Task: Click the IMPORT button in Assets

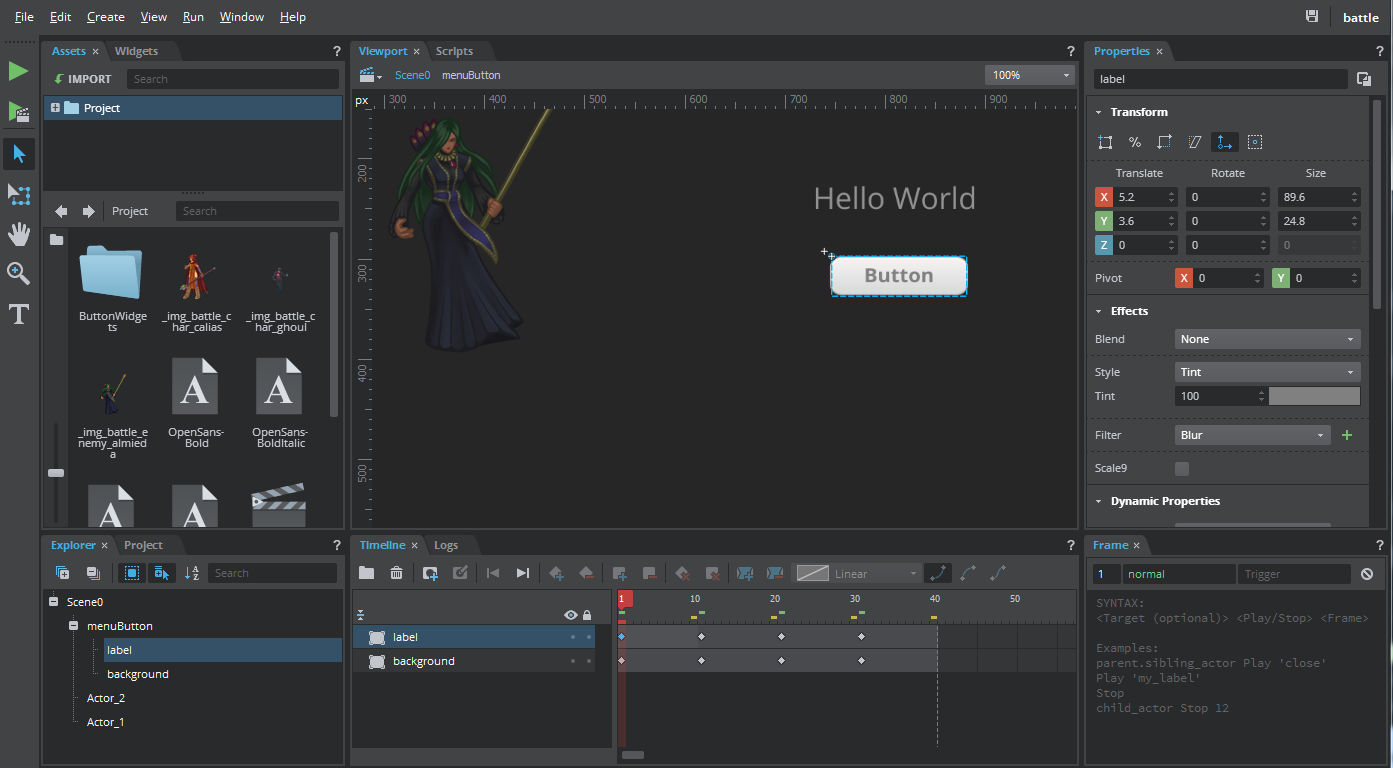Action: pyautogui.click(x=82, y=79)
